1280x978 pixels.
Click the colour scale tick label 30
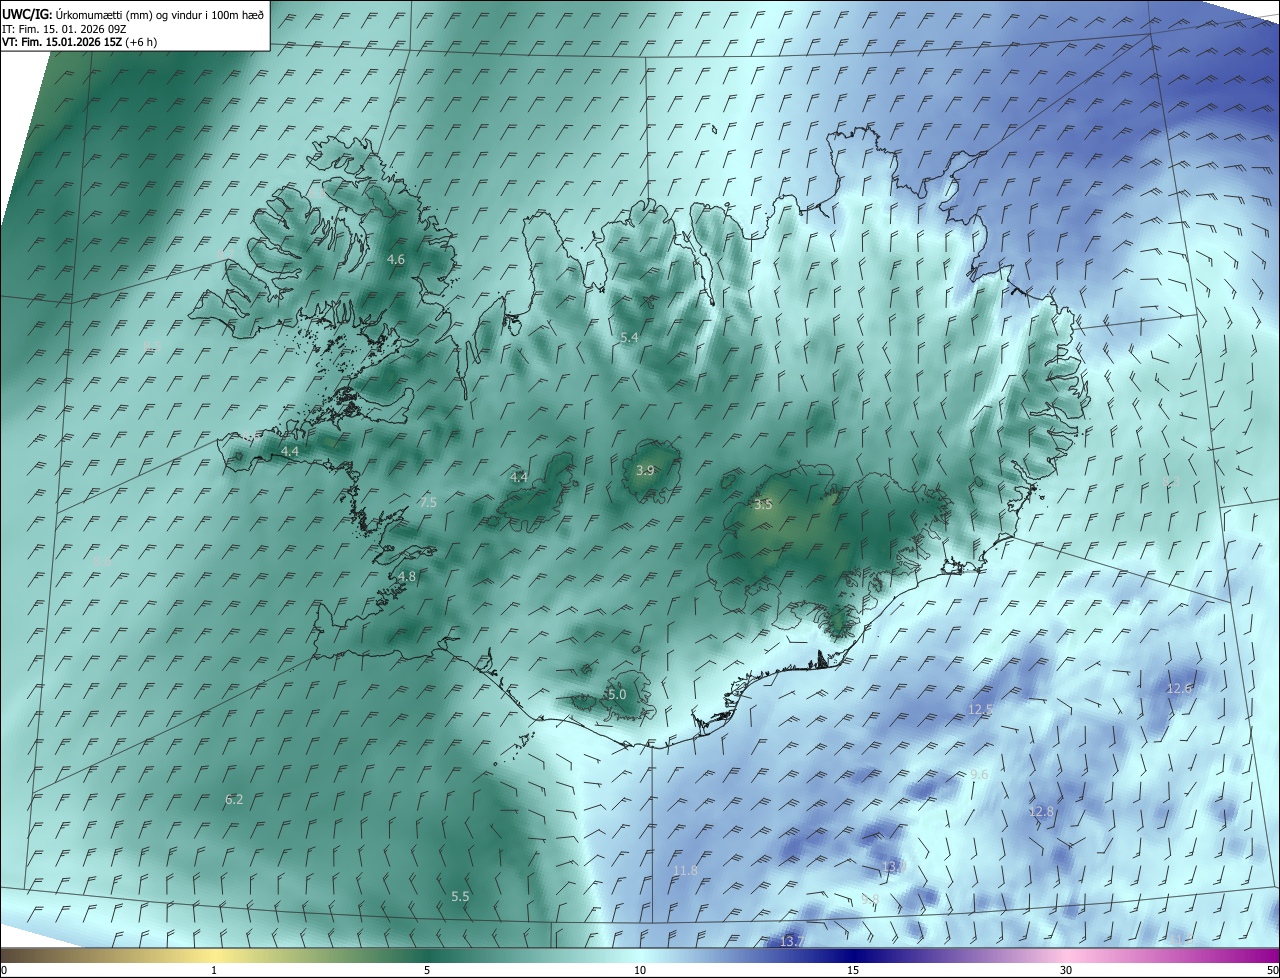click(1066, 970)
